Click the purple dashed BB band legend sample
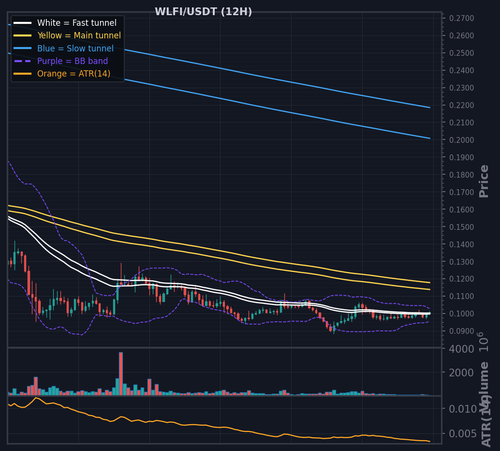 coord(23,61)
